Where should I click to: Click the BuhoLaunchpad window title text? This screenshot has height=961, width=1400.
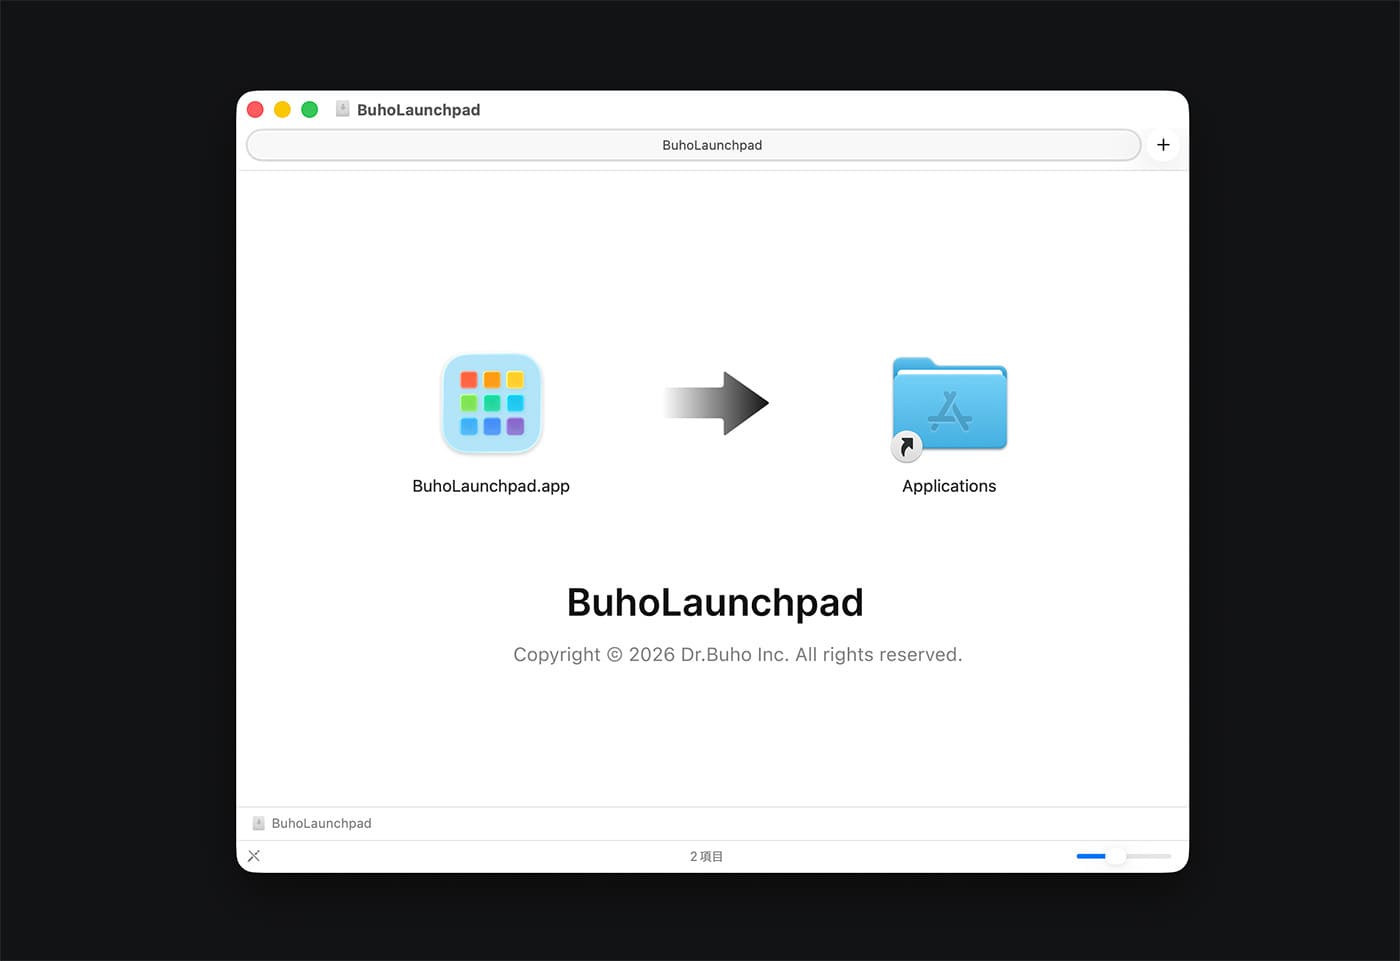click(418, 110)
